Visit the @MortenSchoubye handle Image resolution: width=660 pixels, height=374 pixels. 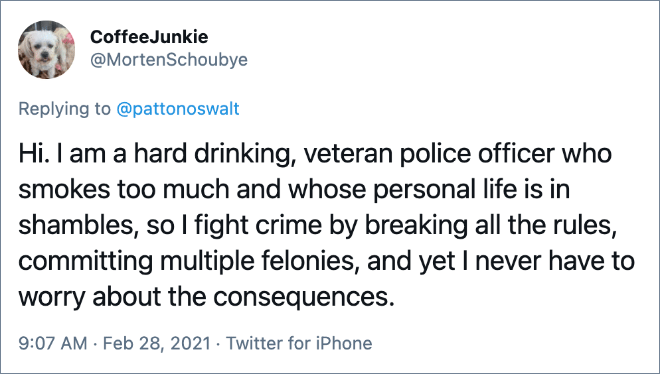point(169,60)
